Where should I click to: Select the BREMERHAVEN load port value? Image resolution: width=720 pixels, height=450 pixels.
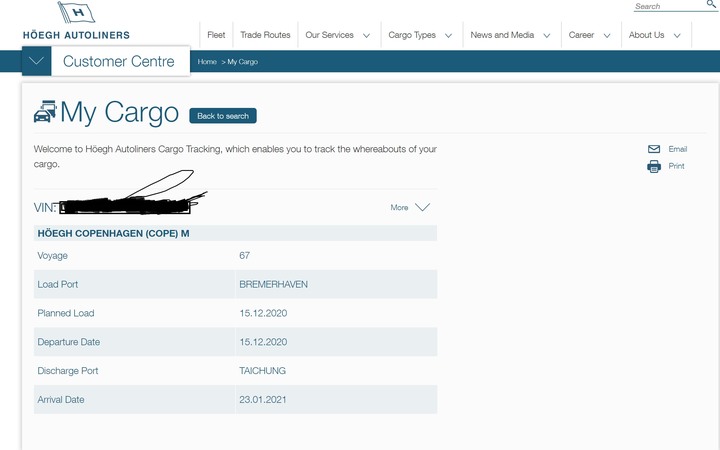[x=273, y=284]
